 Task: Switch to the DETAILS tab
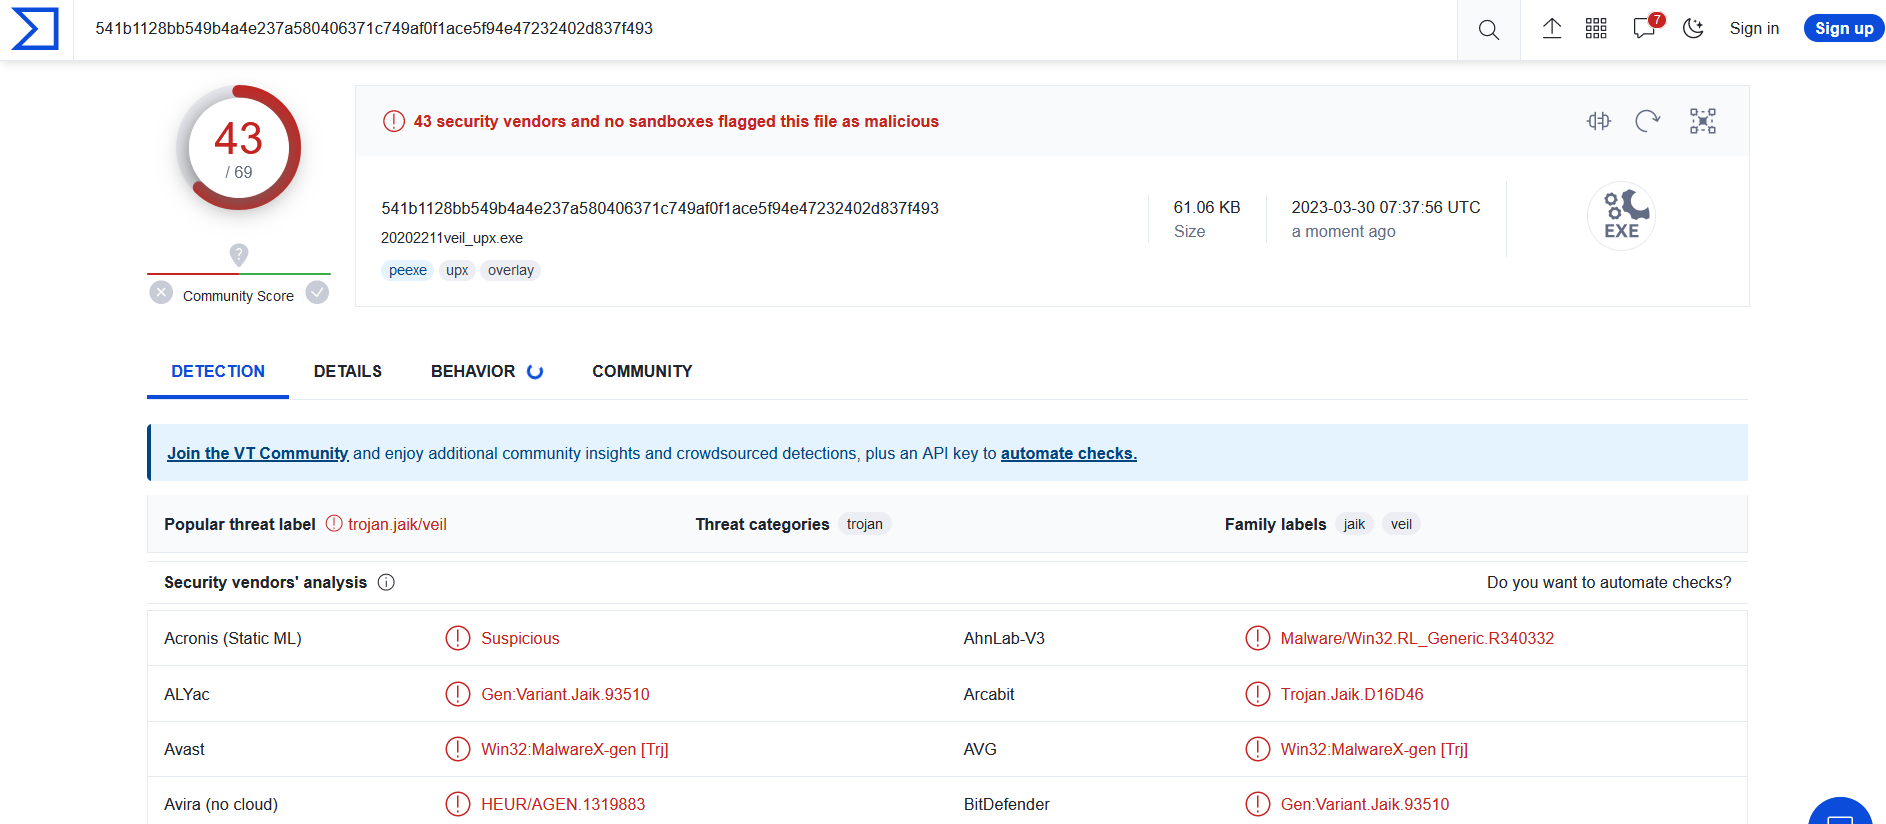tap(348, 371)
